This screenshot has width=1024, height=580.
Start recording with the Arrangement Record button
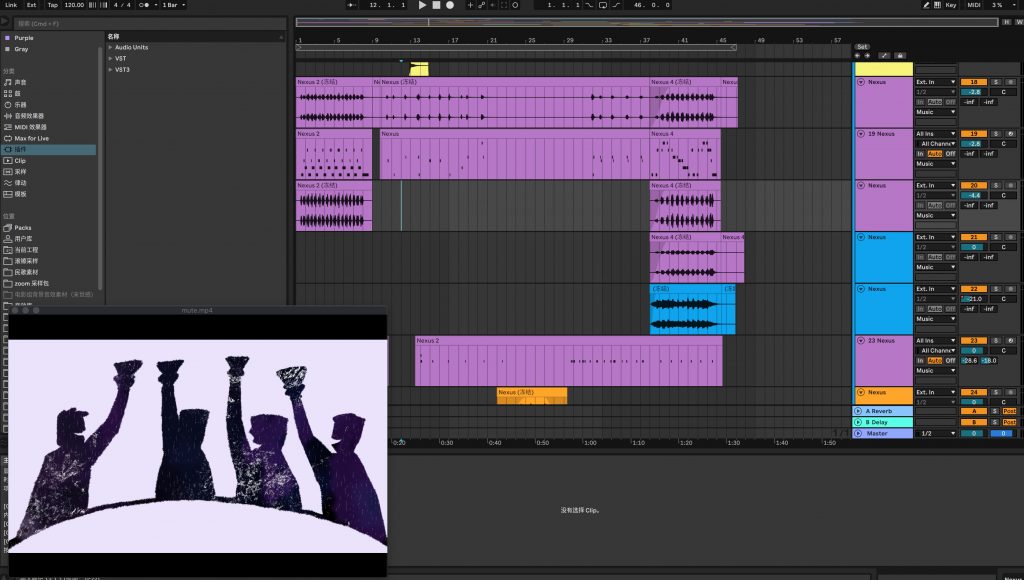450,5
